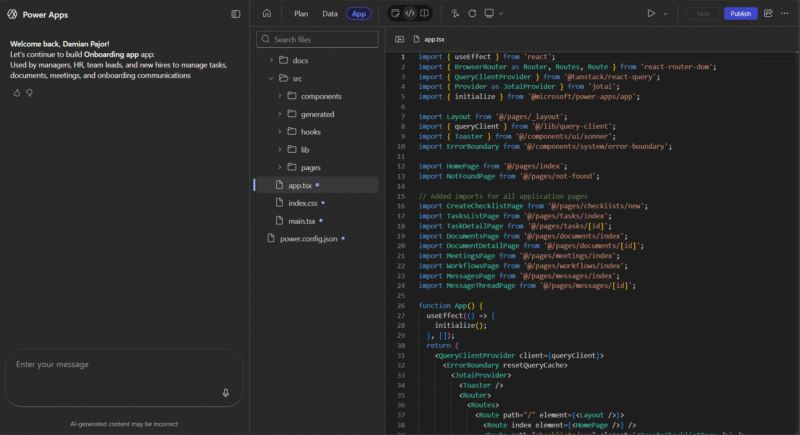Viewport: 800px width, 435px height.
Task: Run the app with the play icon
Action: pos(651,14)
